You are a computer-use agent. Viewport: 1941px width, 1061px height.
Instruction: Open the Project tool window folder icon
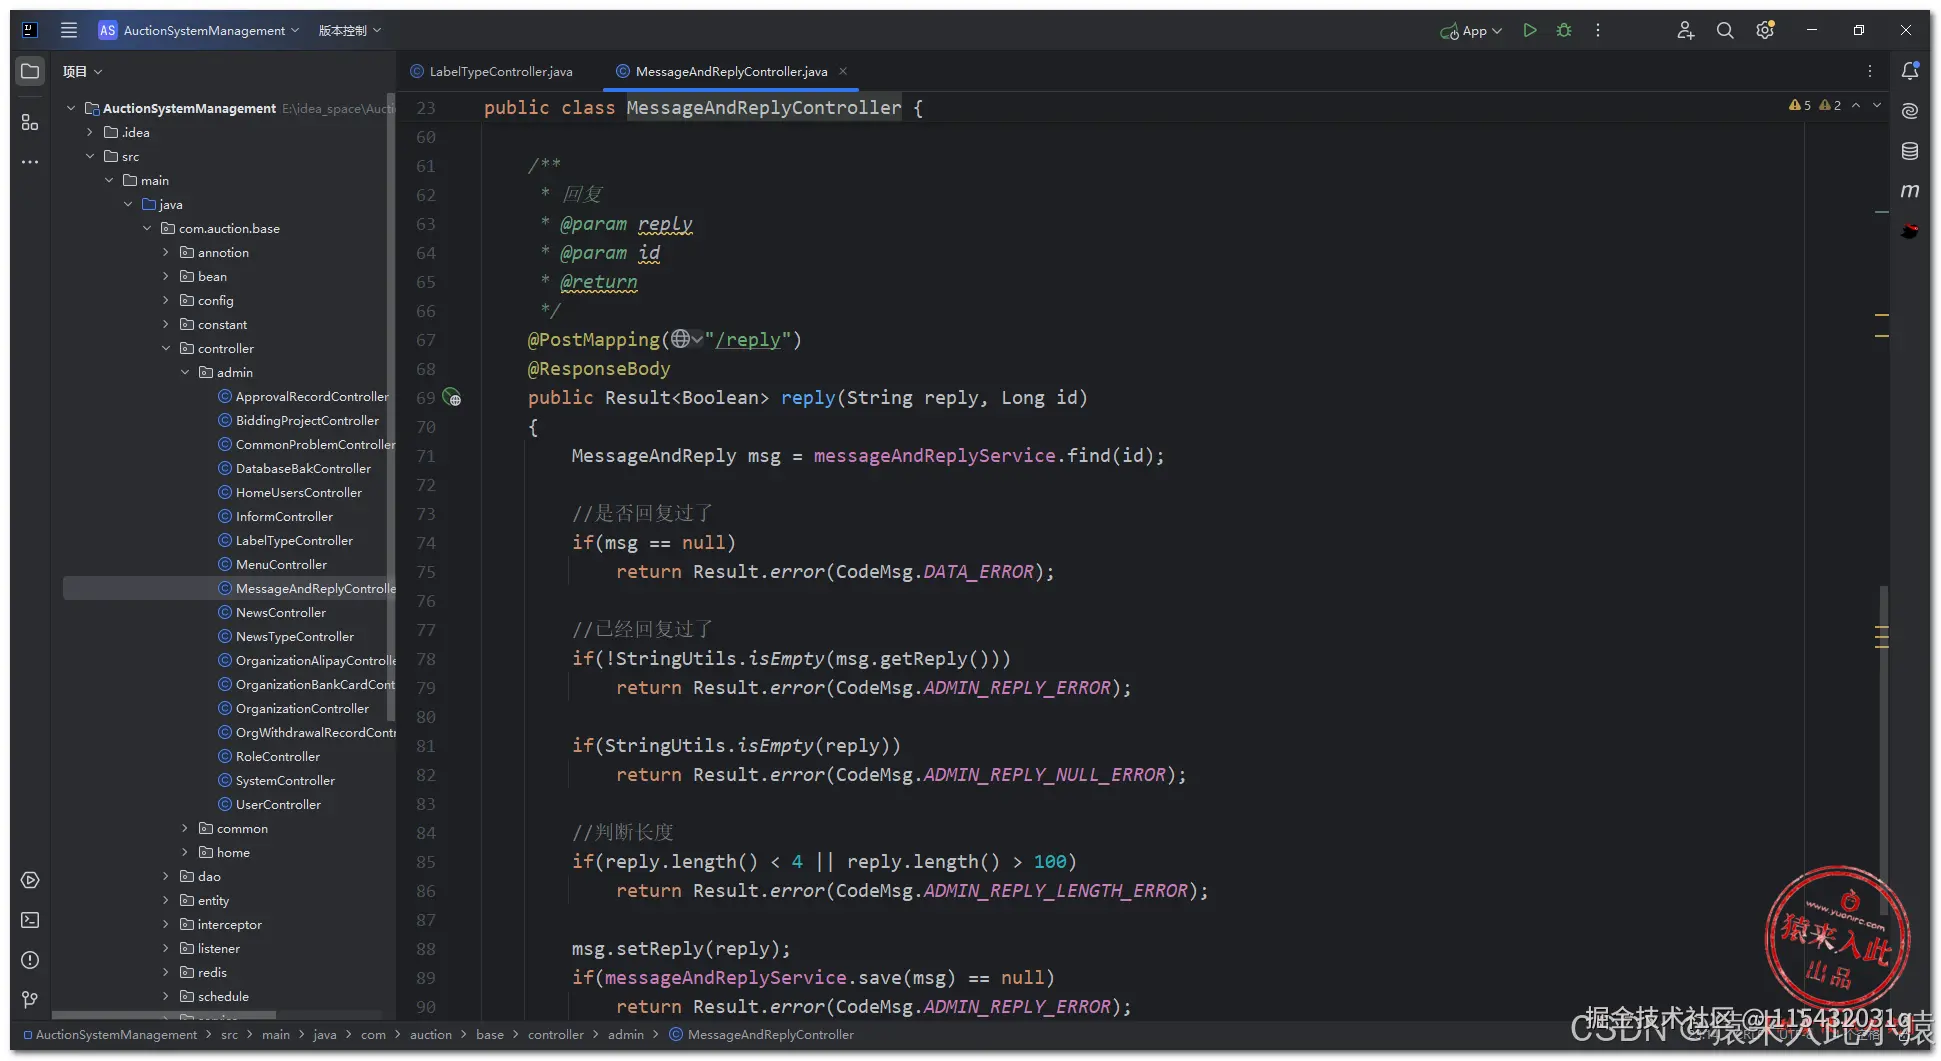tap(30, 71)
